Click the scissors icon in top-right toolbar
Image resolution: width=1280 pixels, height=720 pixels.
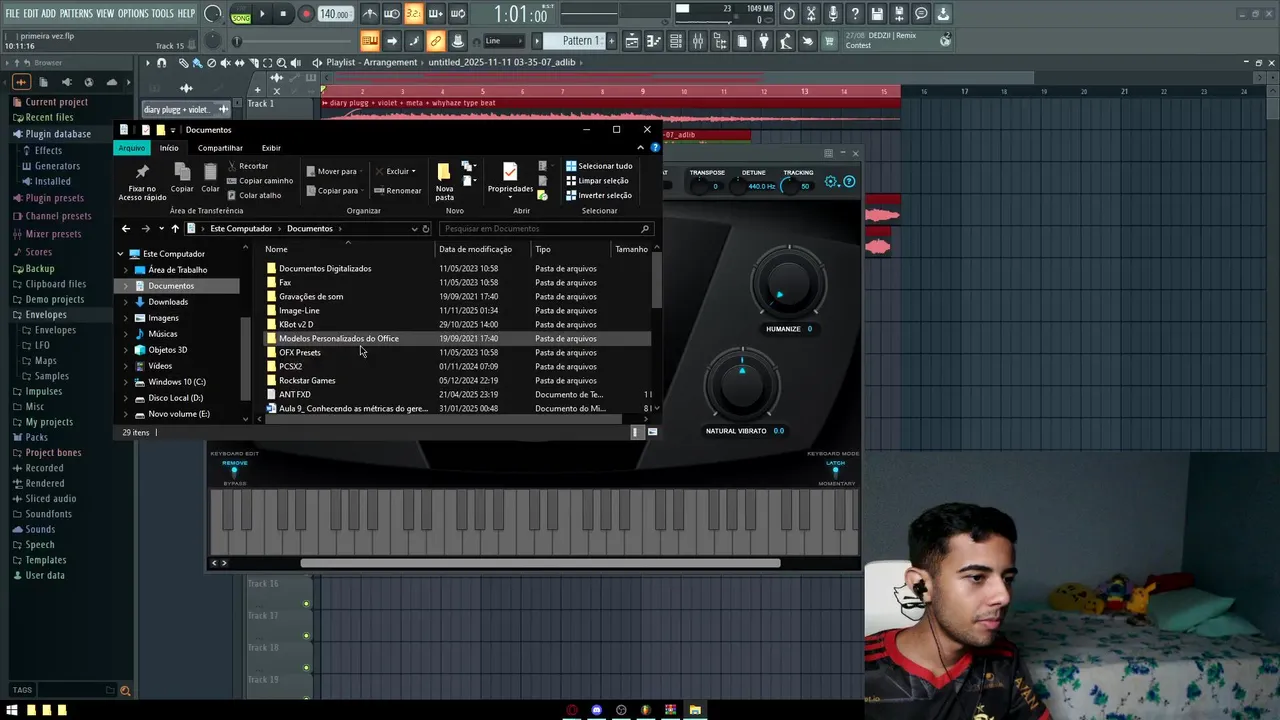pyautogui.click(x=811, y=14)
